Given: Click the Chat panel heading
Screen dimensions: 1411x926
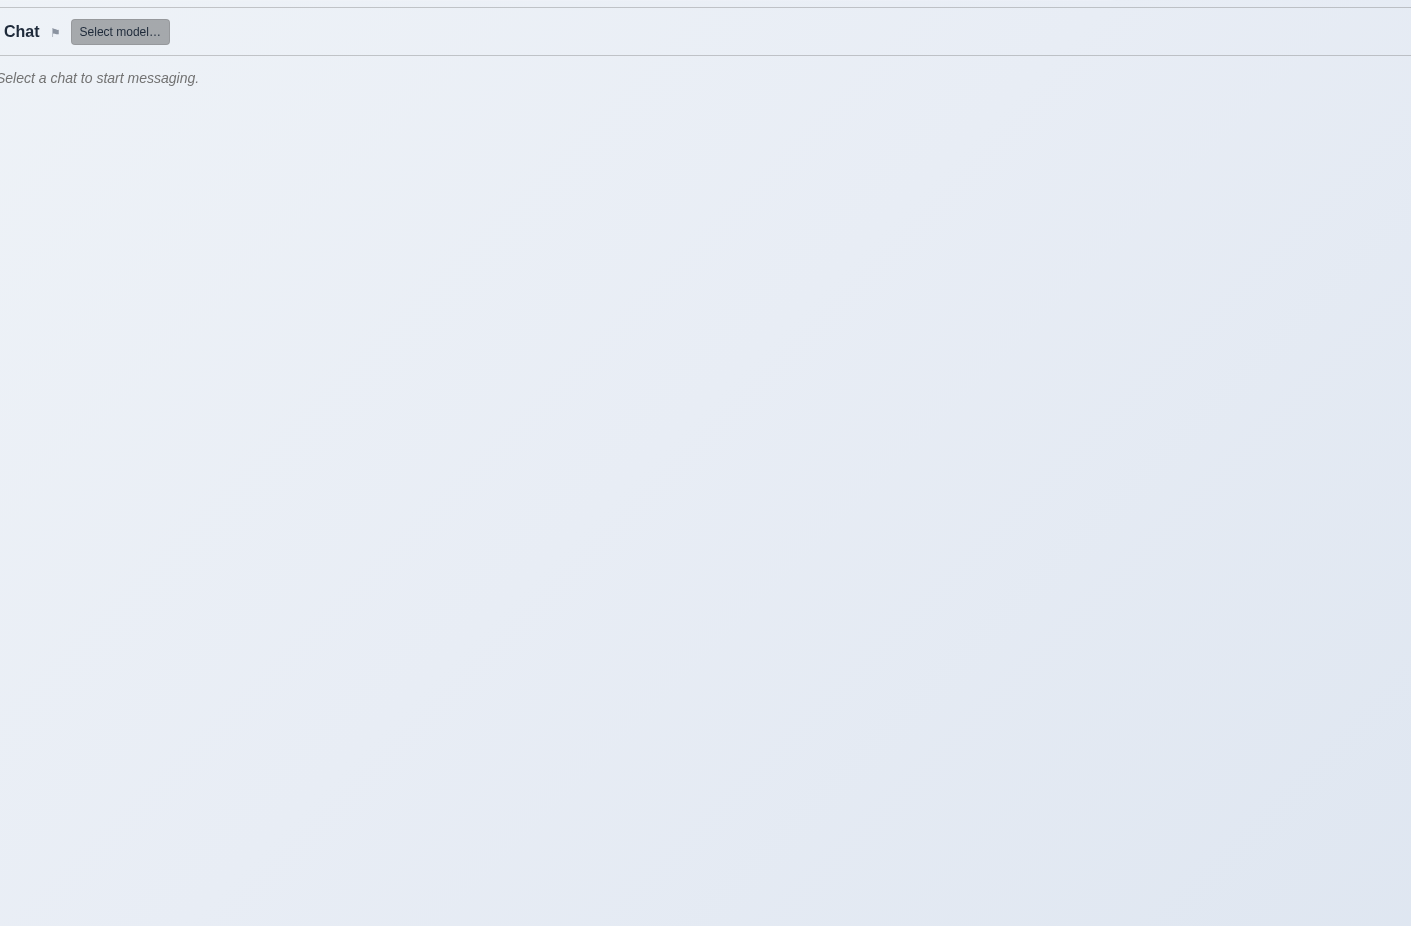Looking at the screenshot, I should point(21,32).
